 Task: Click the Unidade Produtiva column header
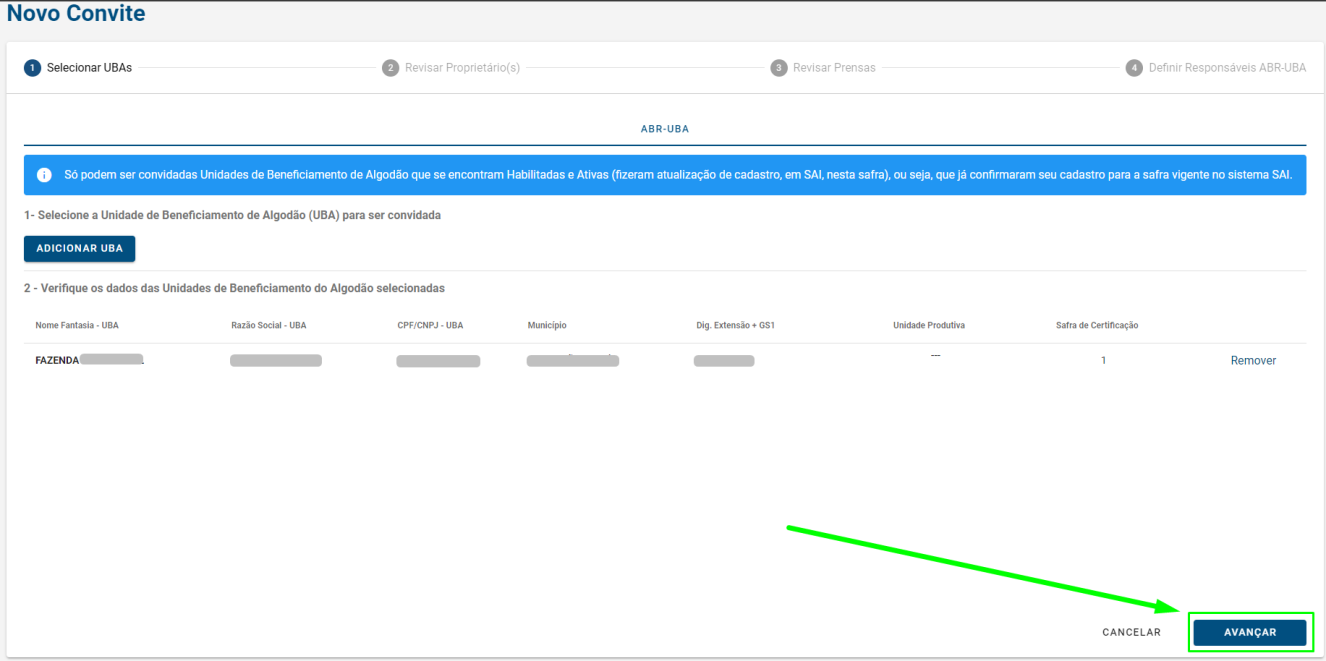pyautogui.click(x=928, y=325)
